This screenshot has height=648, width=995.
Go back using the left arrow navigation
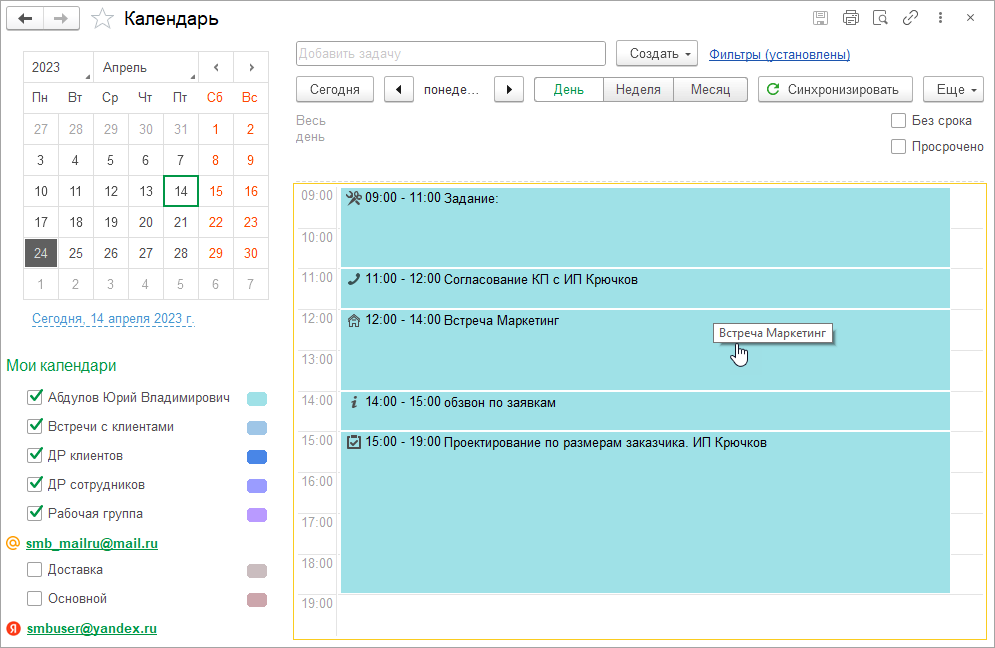[x=25, y=19]
